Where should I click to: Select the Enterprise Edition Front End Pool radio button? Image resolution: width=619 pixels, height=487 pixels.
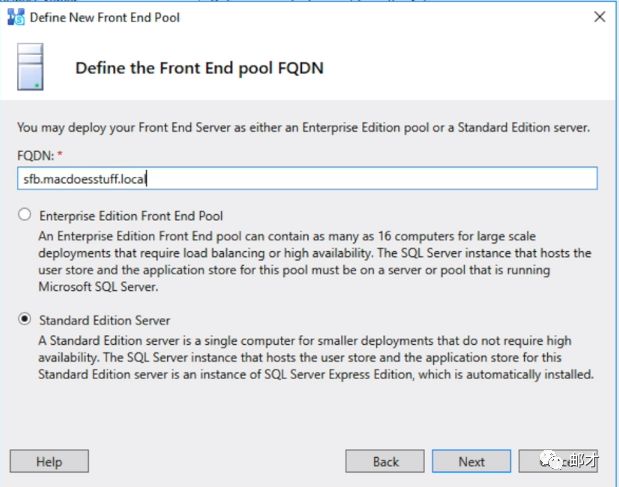click(24, 215)
